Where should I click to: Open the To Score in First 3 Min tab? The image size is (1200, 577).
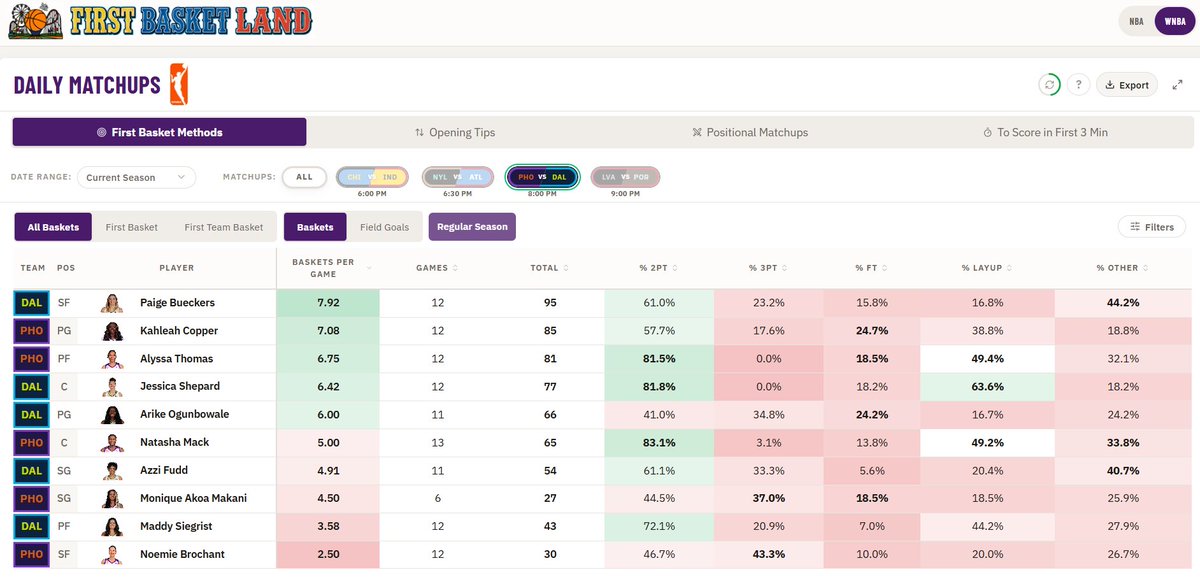point(1046,132)
